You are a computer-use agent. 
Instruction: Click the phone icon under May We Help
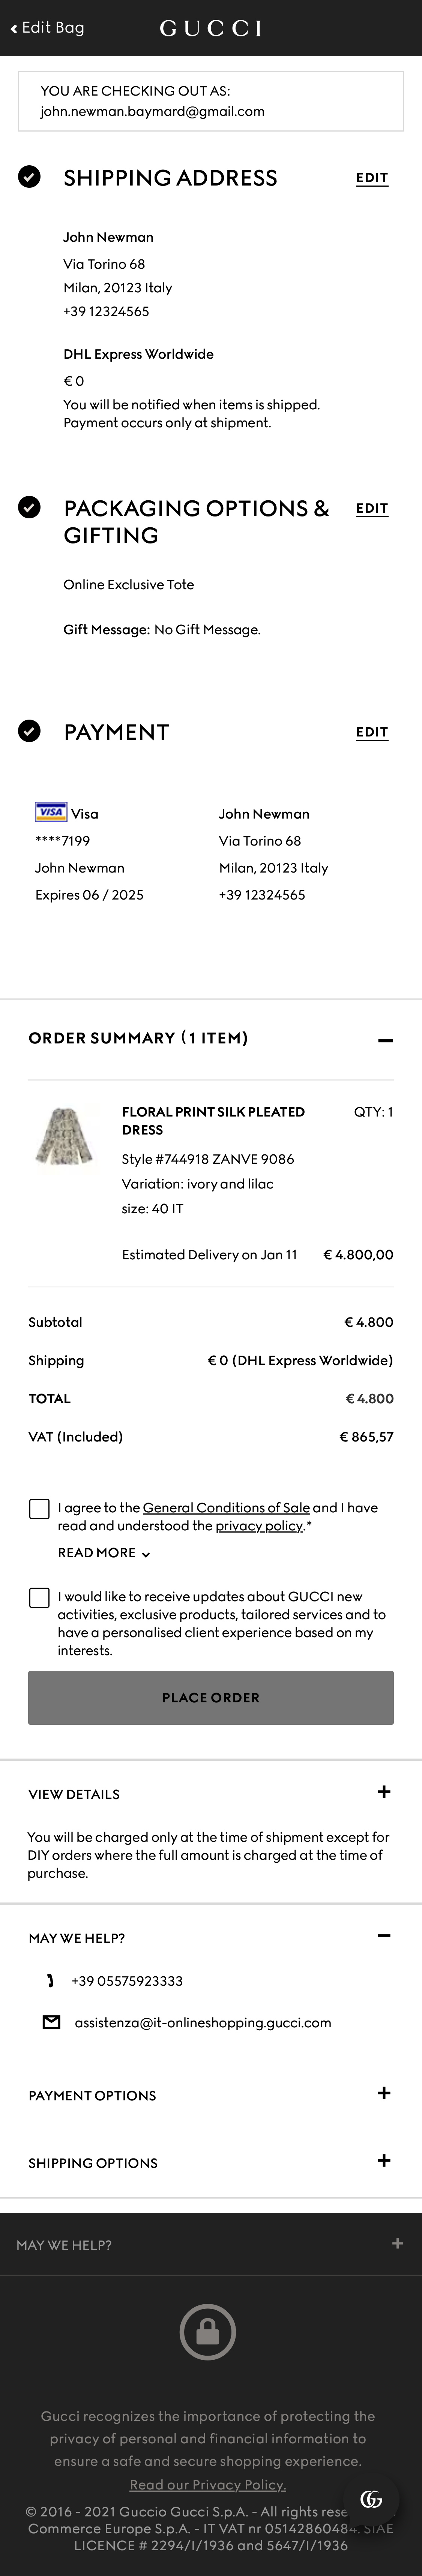coord(50,1980)
